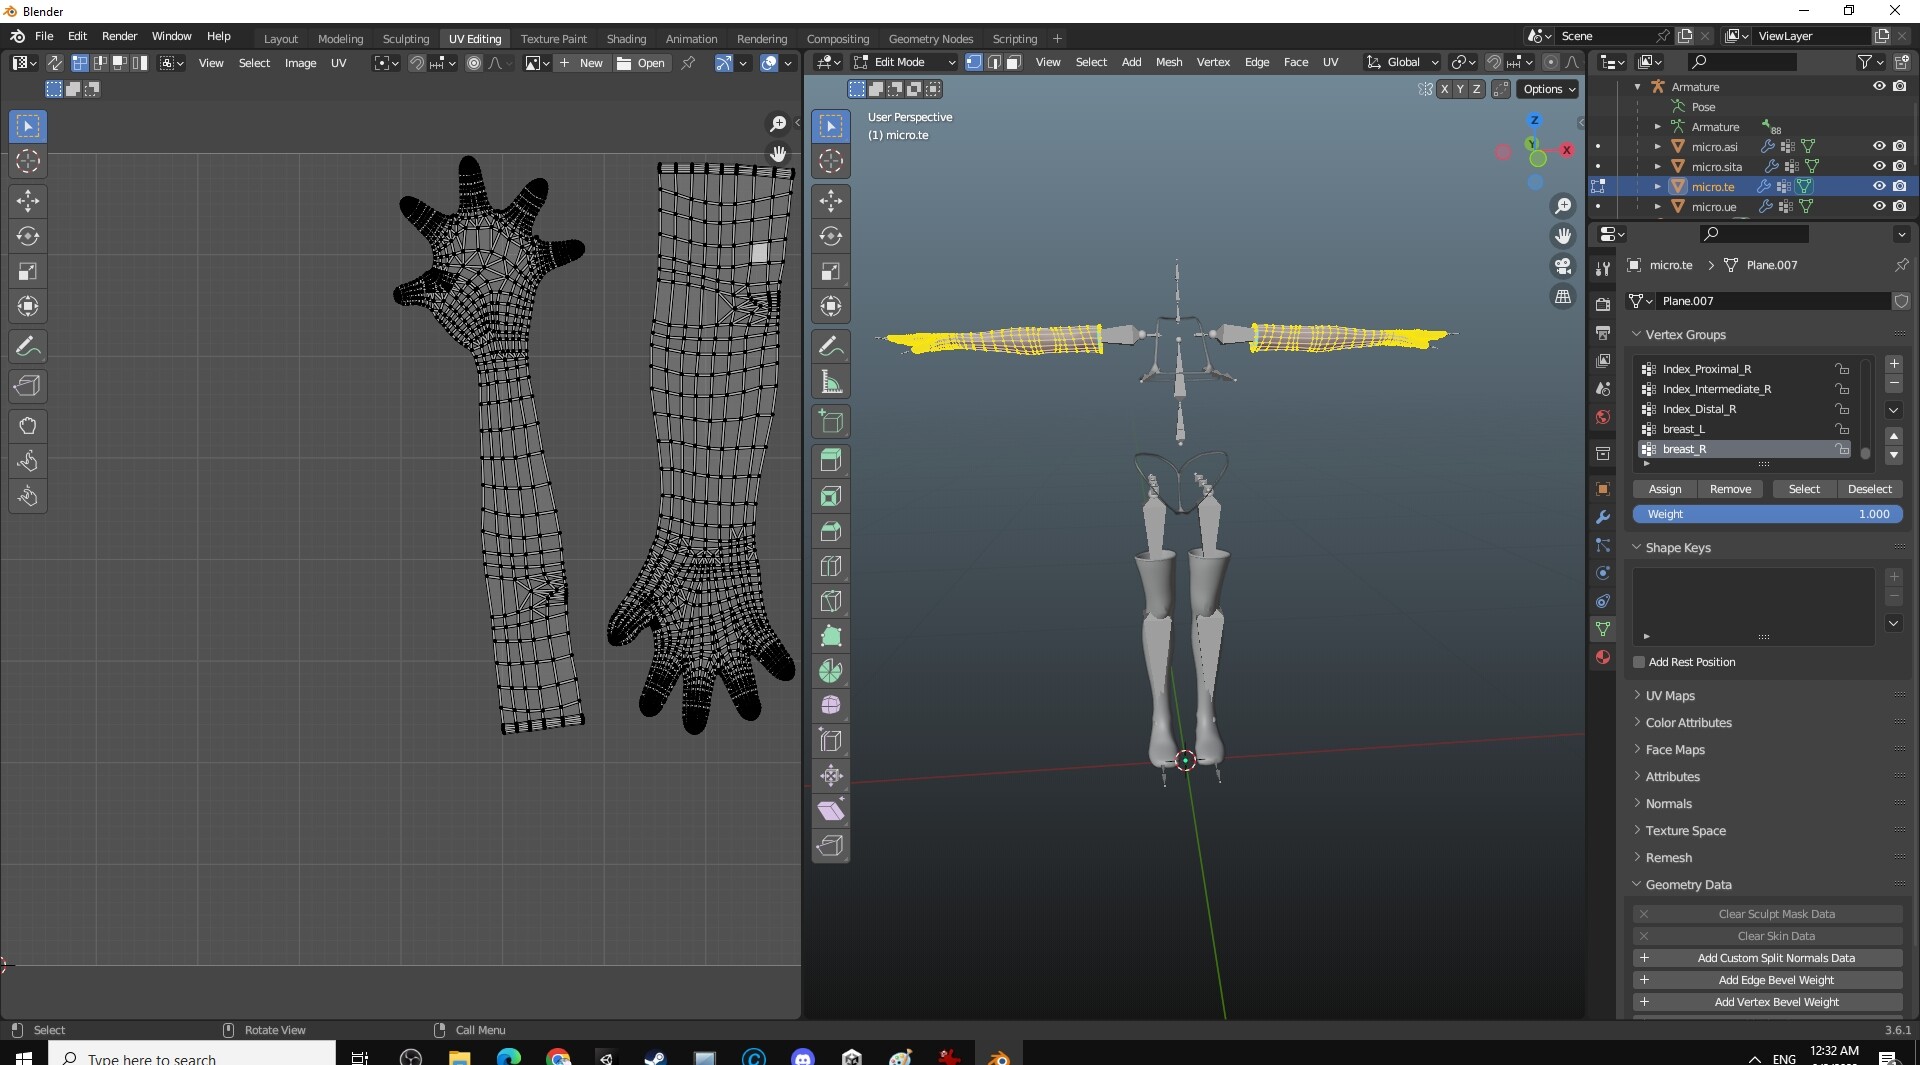The width and height of the screenshot is (1920, 1065).
Task: Select the Rip Region tool in UV editor
Action: pyautogui.click(x=28, y=386)
